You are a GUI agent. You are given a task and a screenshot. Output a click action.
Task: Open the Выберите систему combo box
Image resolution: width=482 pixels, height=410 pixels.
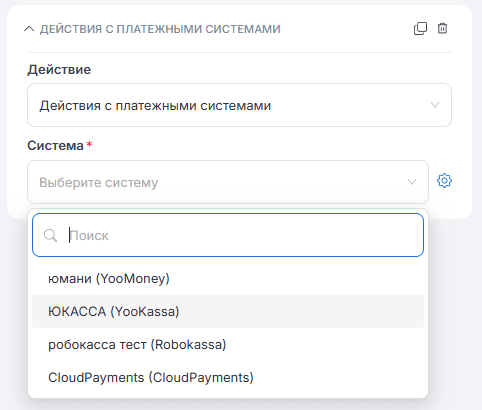(228, 182)
